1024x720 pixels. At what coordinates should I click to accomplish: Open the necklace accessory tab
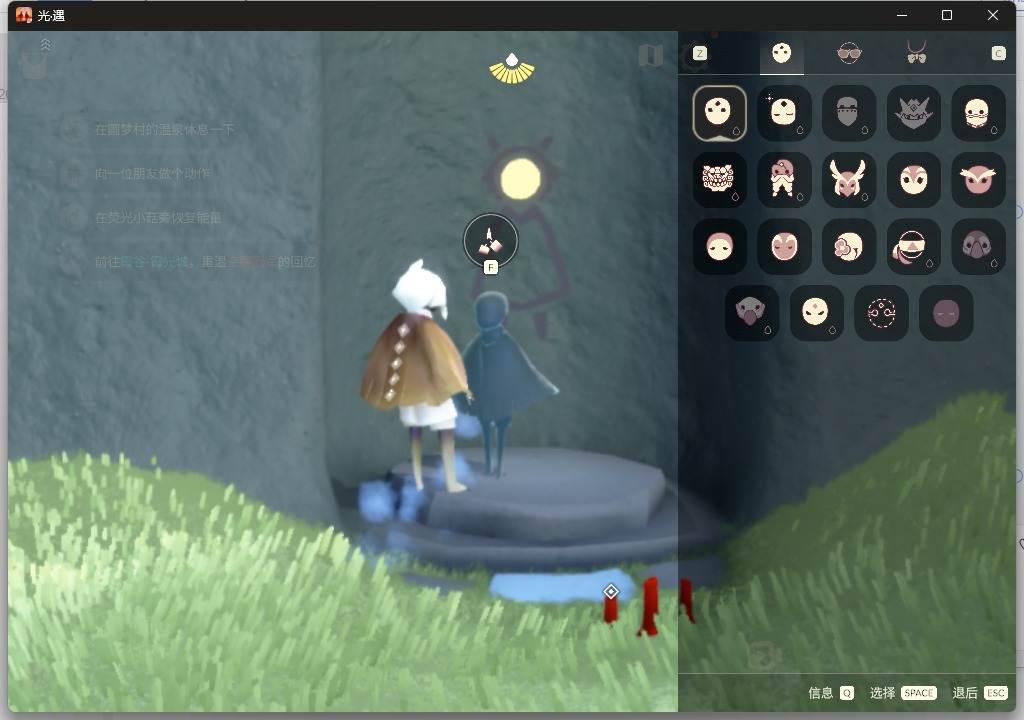[916, 53]
